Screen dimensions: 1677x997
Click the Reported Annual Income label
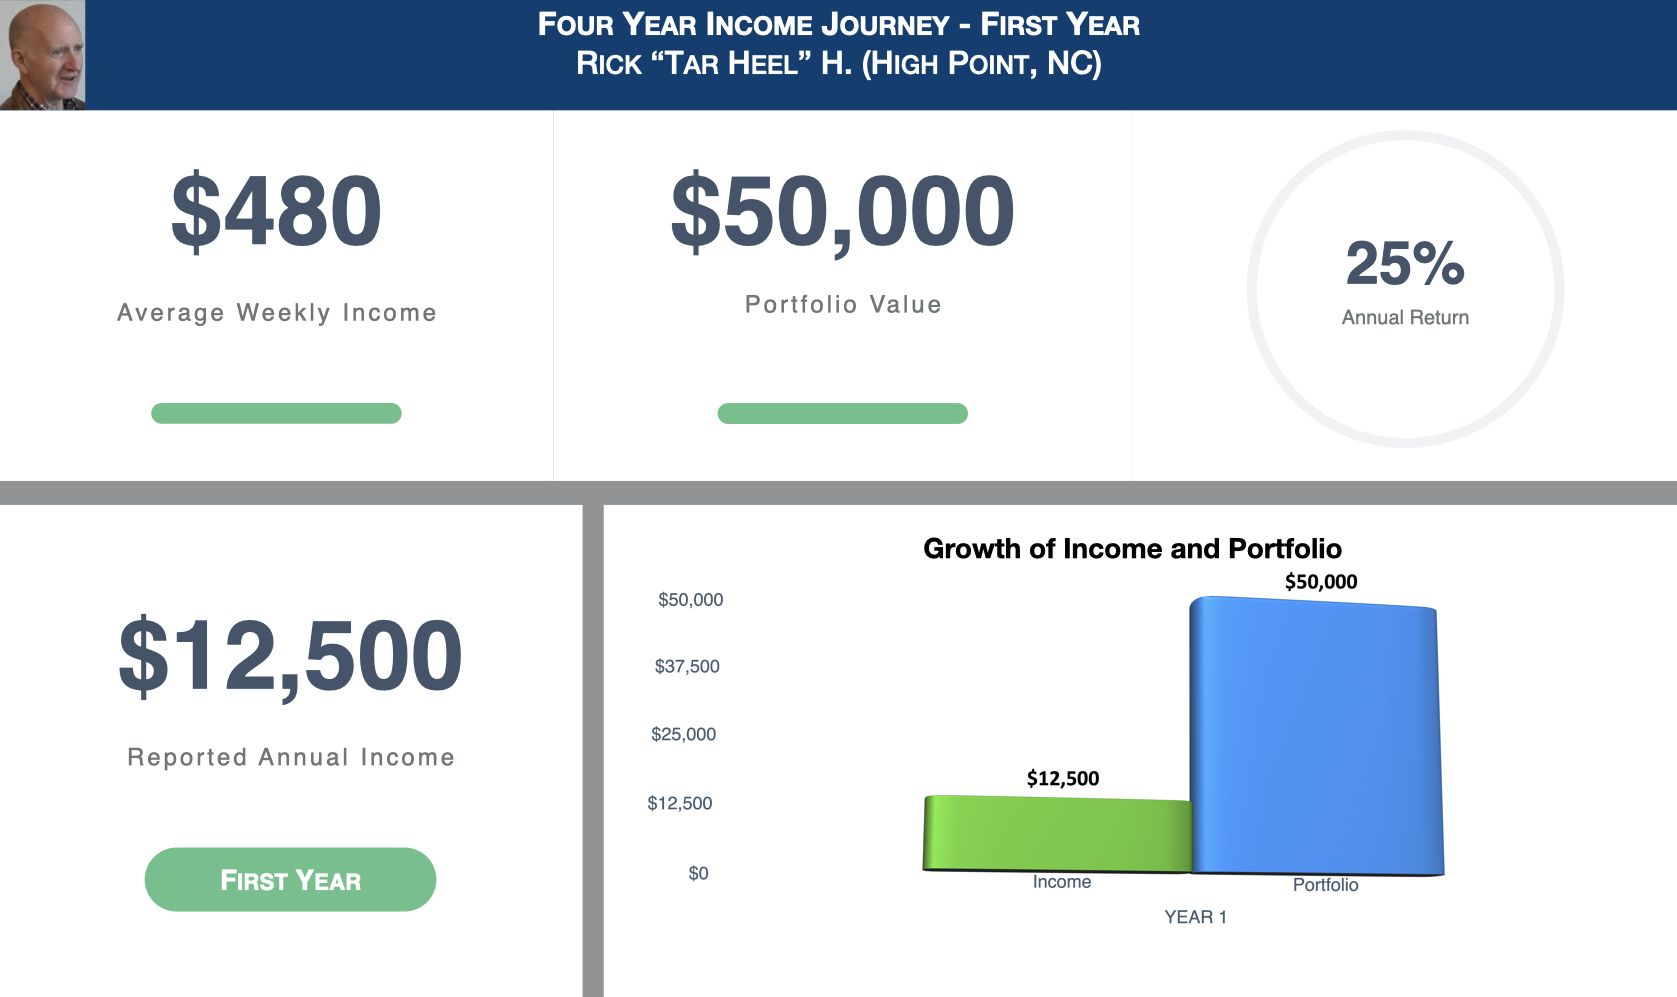[291, 757]
